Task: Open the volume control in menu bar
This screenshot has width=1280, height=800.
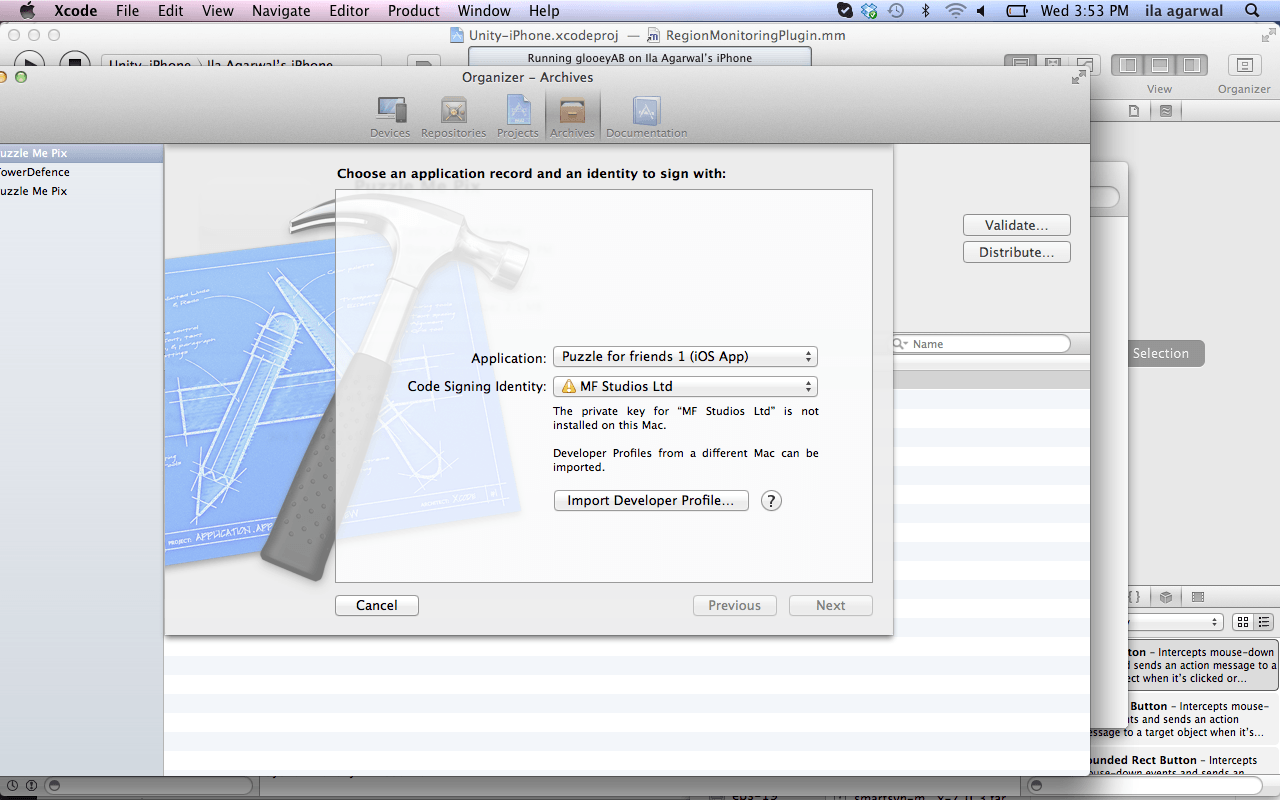Action: tap(981, 11)
